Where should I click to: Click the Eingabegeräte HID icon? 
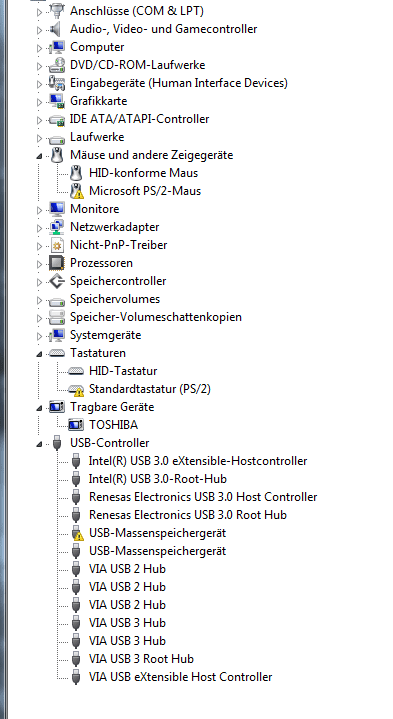[57, 83]
